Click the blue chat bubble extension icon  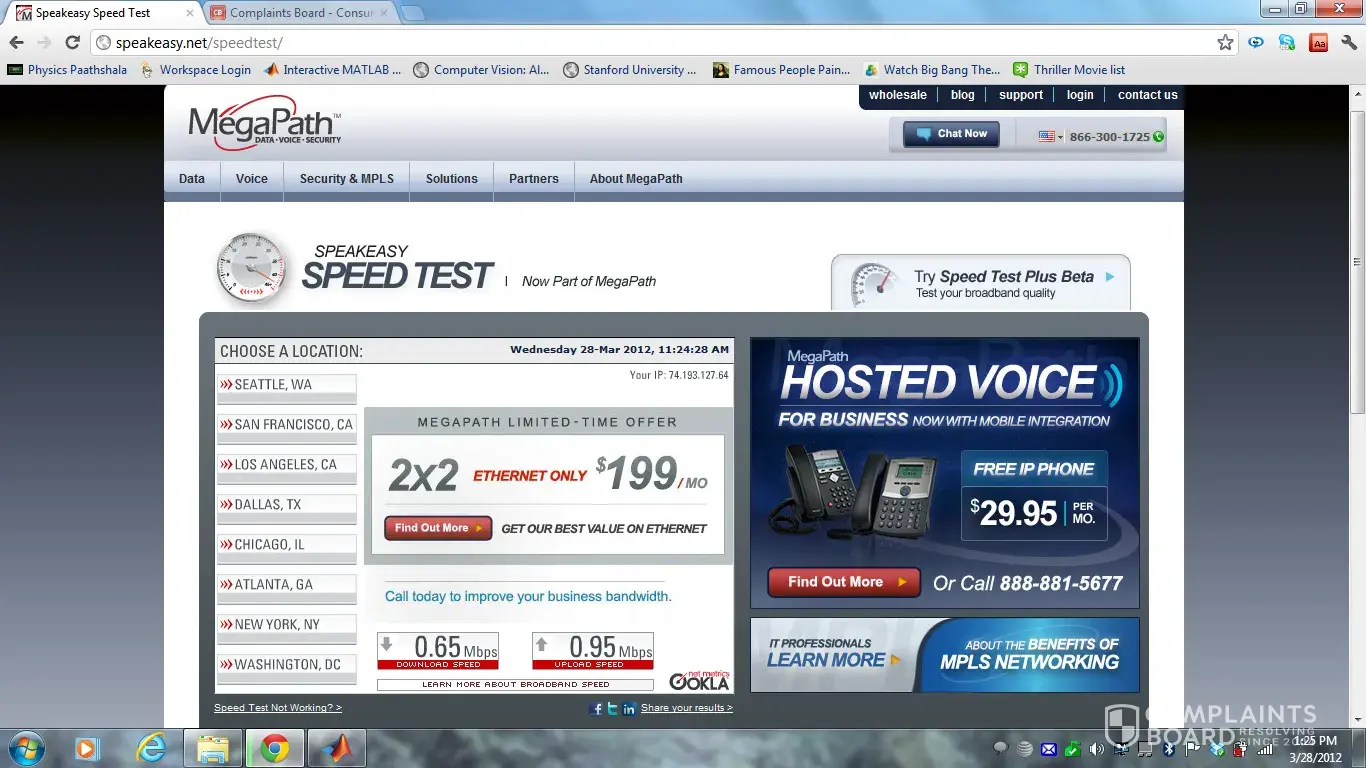click(1256, 43)
